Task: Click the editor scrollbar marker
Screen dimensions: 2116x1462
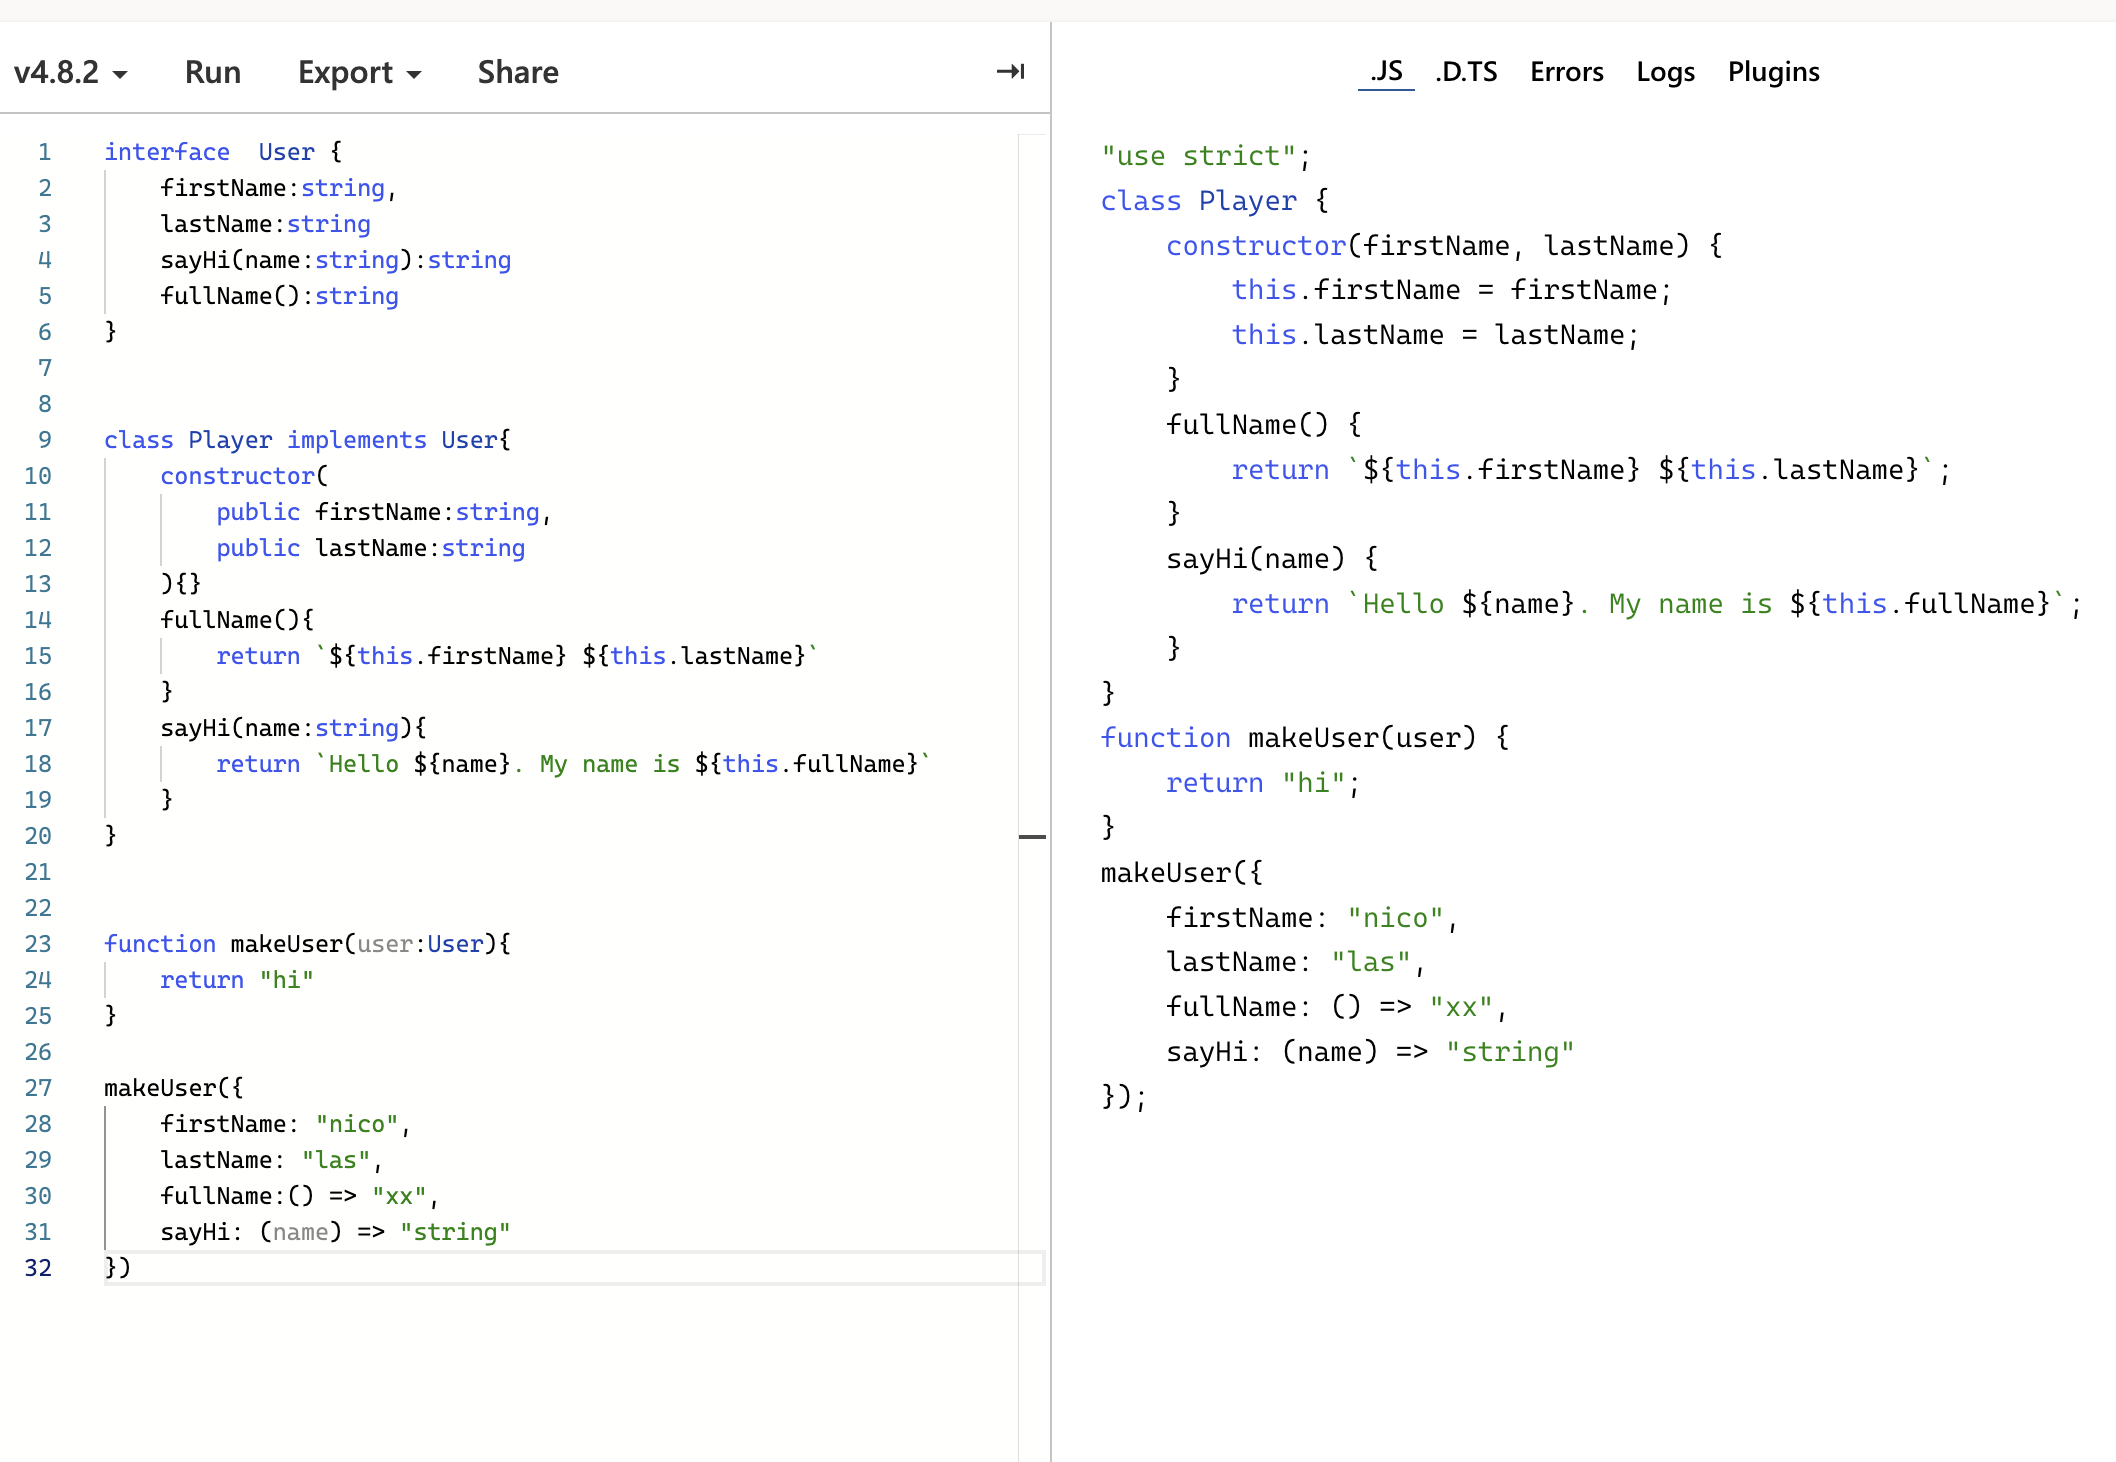Action: (1032, 836)
